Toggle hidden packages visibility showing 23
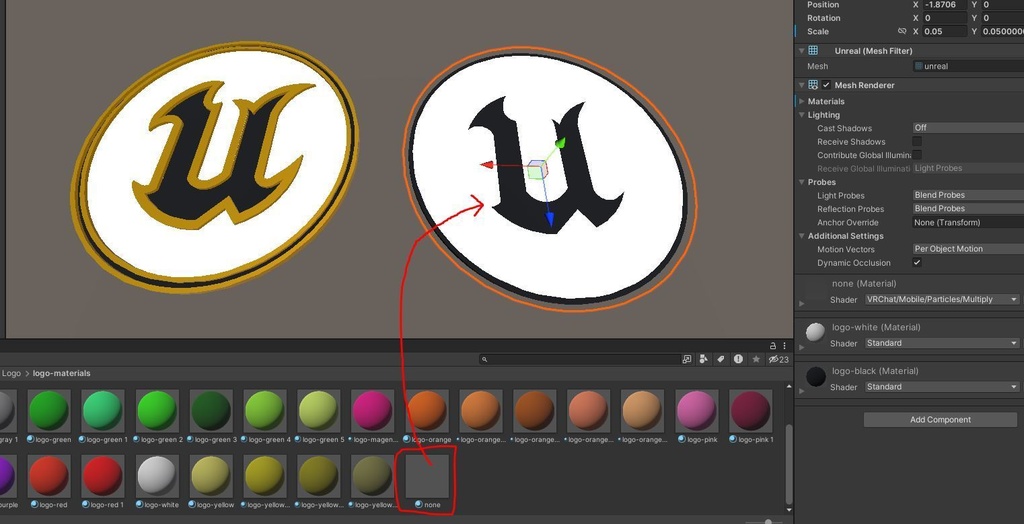This screenshot has height=524, width=1024. pos(778,359)
